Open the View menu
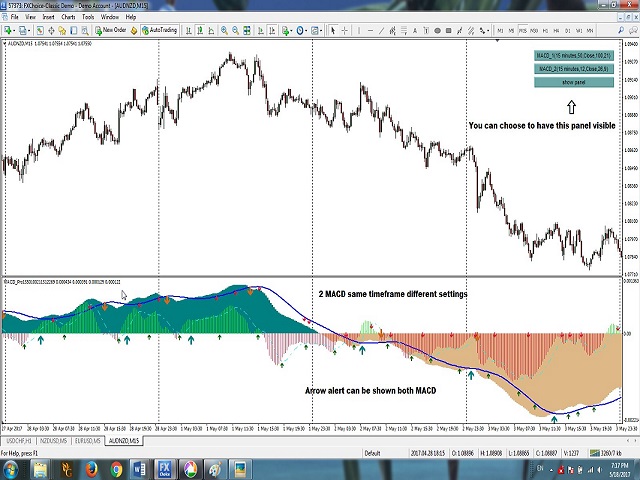 [x=30, y=17]
